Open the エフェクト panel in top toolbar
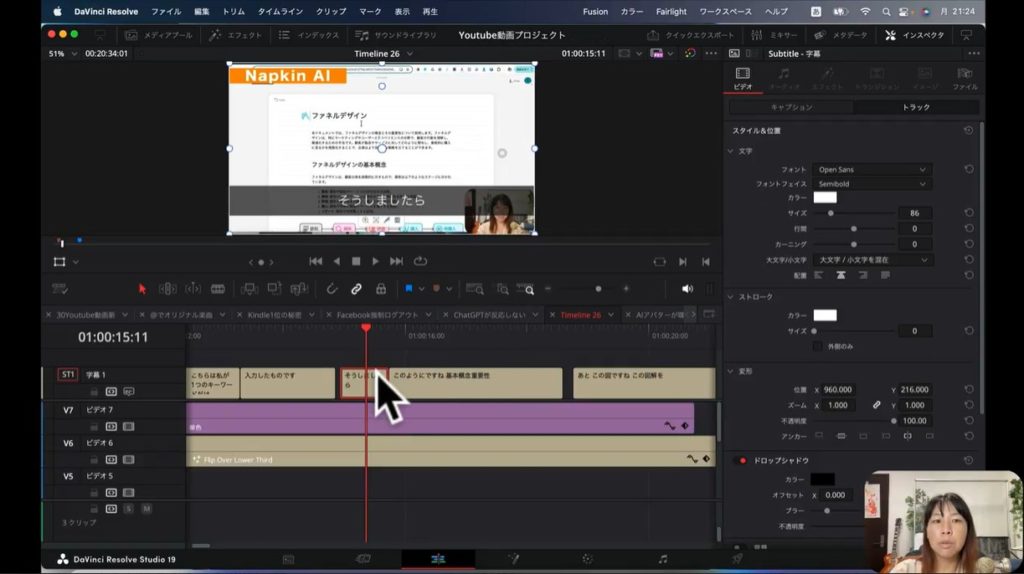Screen dimensions: 1024x574 [236, 35]
